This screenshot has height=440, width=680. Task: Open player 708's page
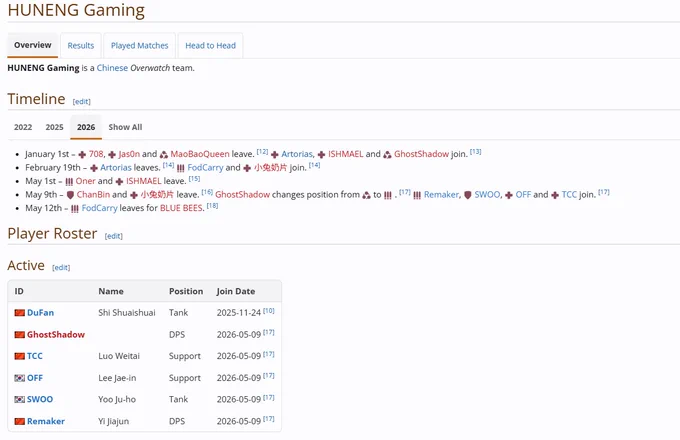96,154
